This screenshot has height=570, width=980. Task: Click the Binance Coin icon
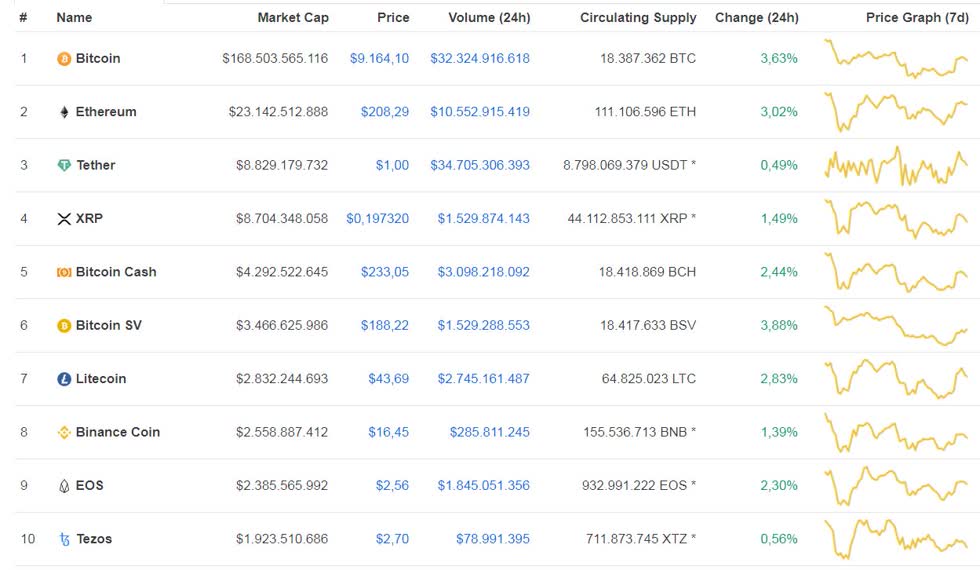point(64,432)
